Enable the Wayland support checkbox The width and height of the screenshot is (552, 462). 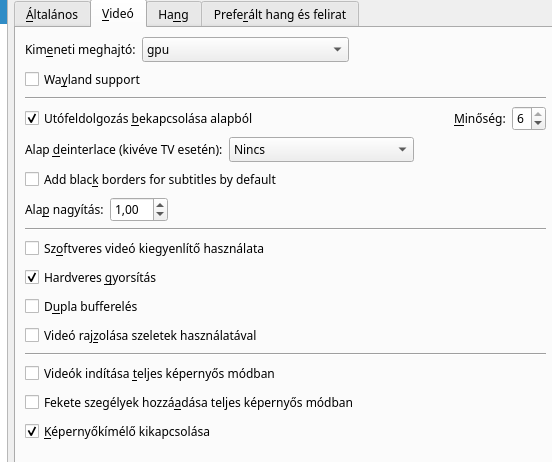[32, 79]
